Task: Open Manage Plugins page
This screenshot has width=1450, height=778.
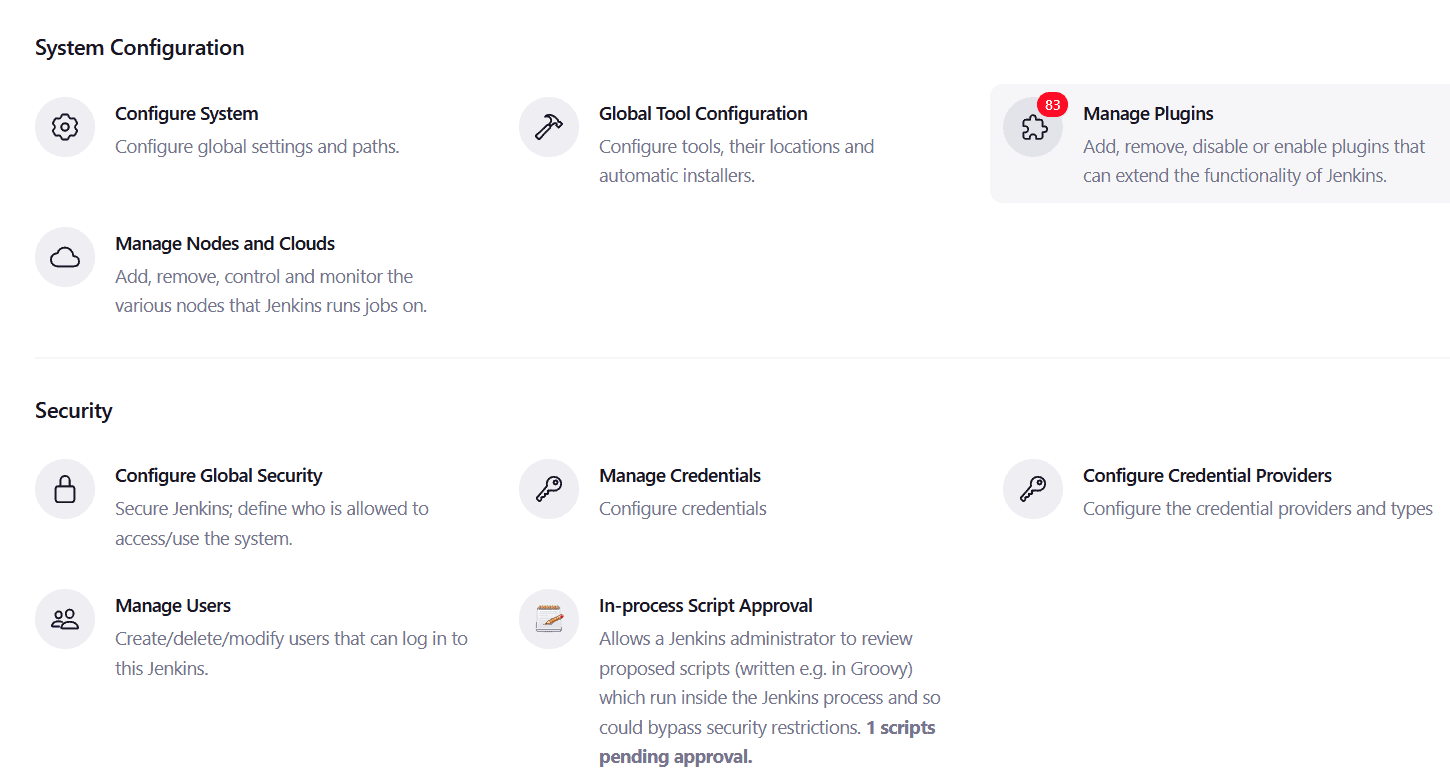Action: [x=1148, y=113]
